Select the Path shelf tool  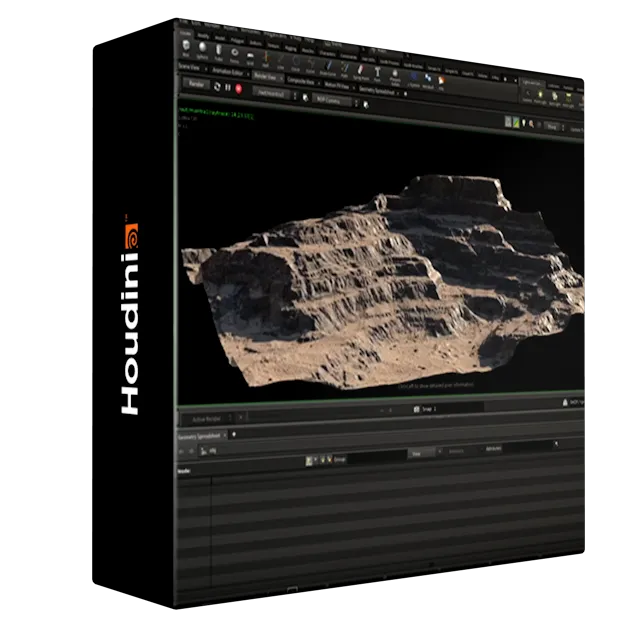tap(345, 70)
